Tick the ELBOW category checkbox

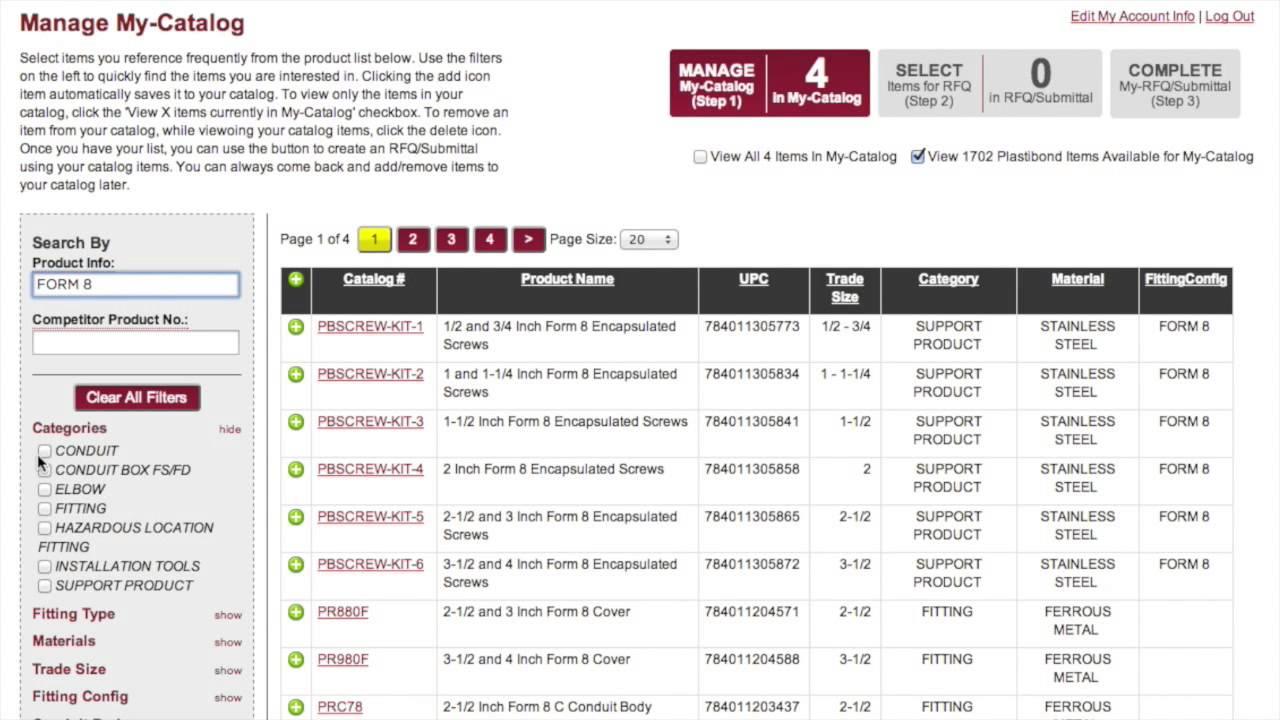pos(45,490)
